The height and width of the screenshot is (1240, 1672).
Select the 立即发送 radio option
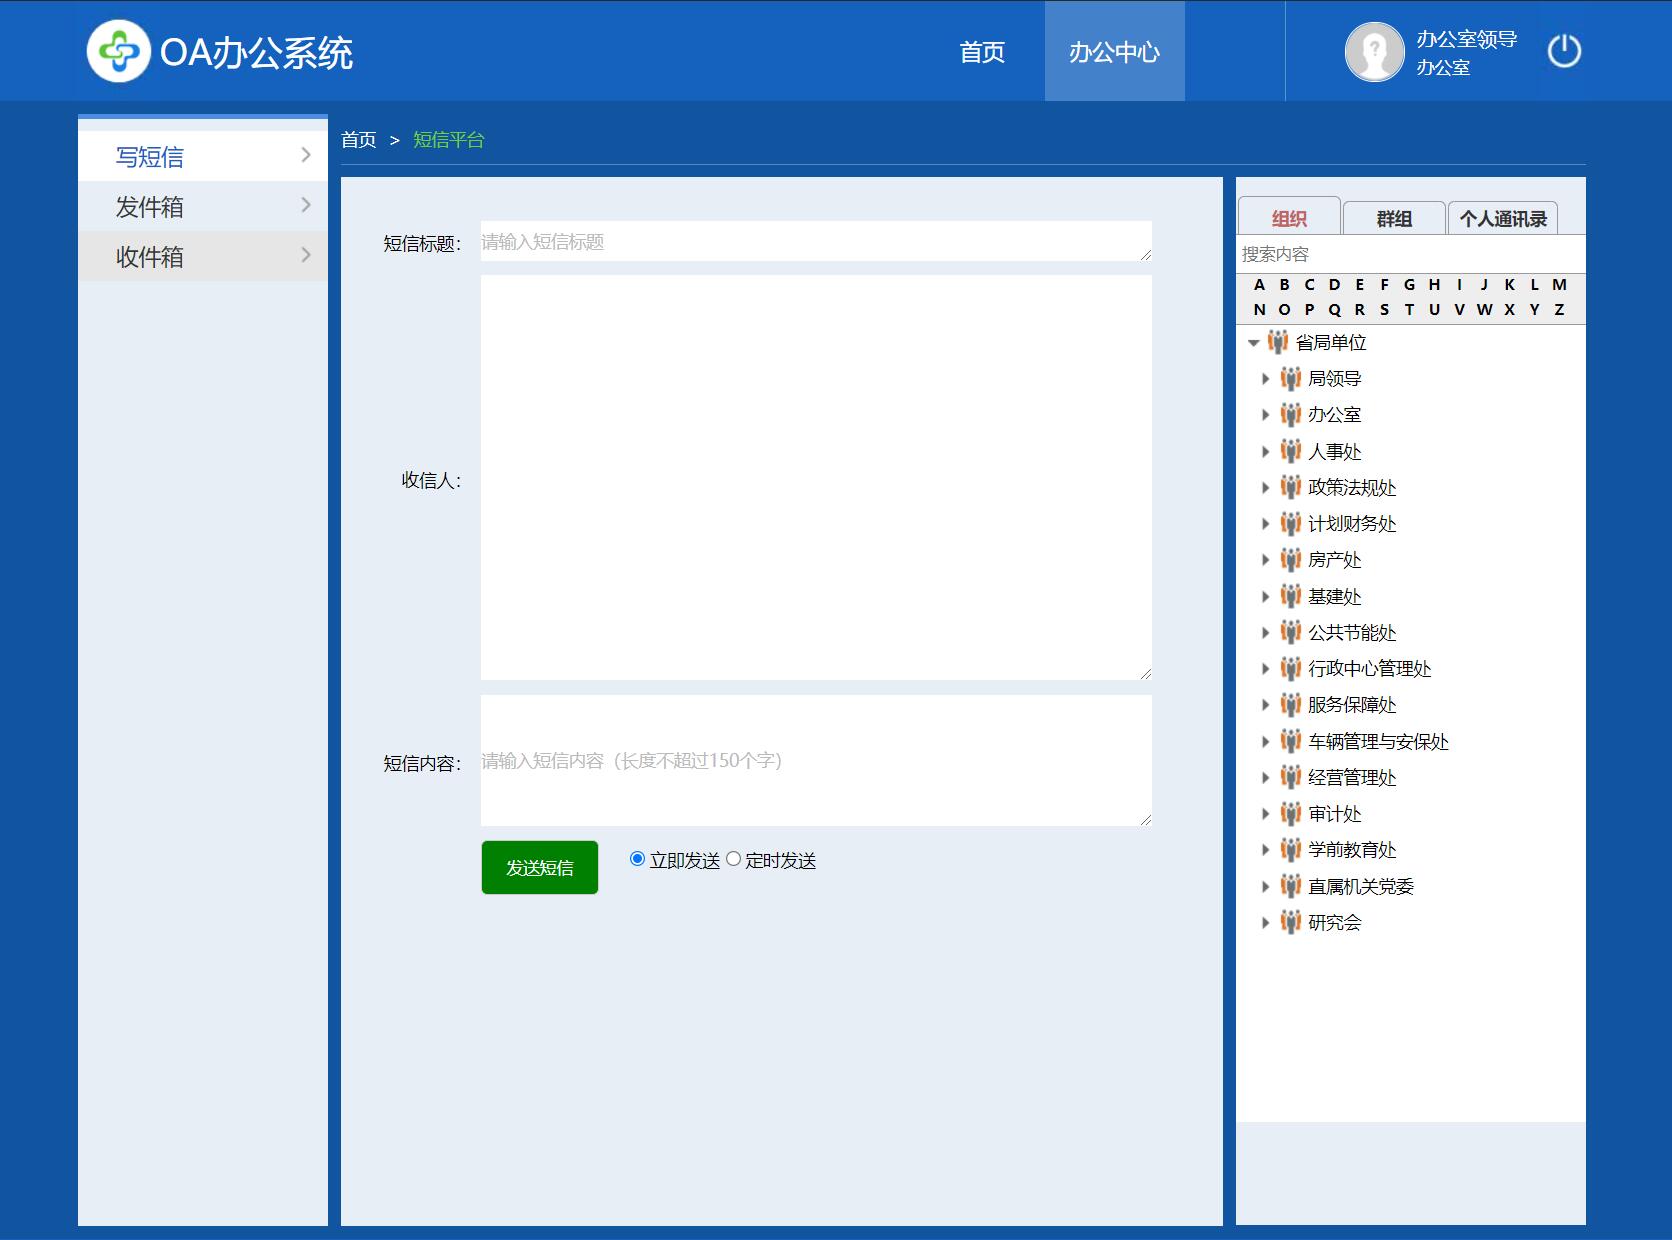click(x=637, y=859)
